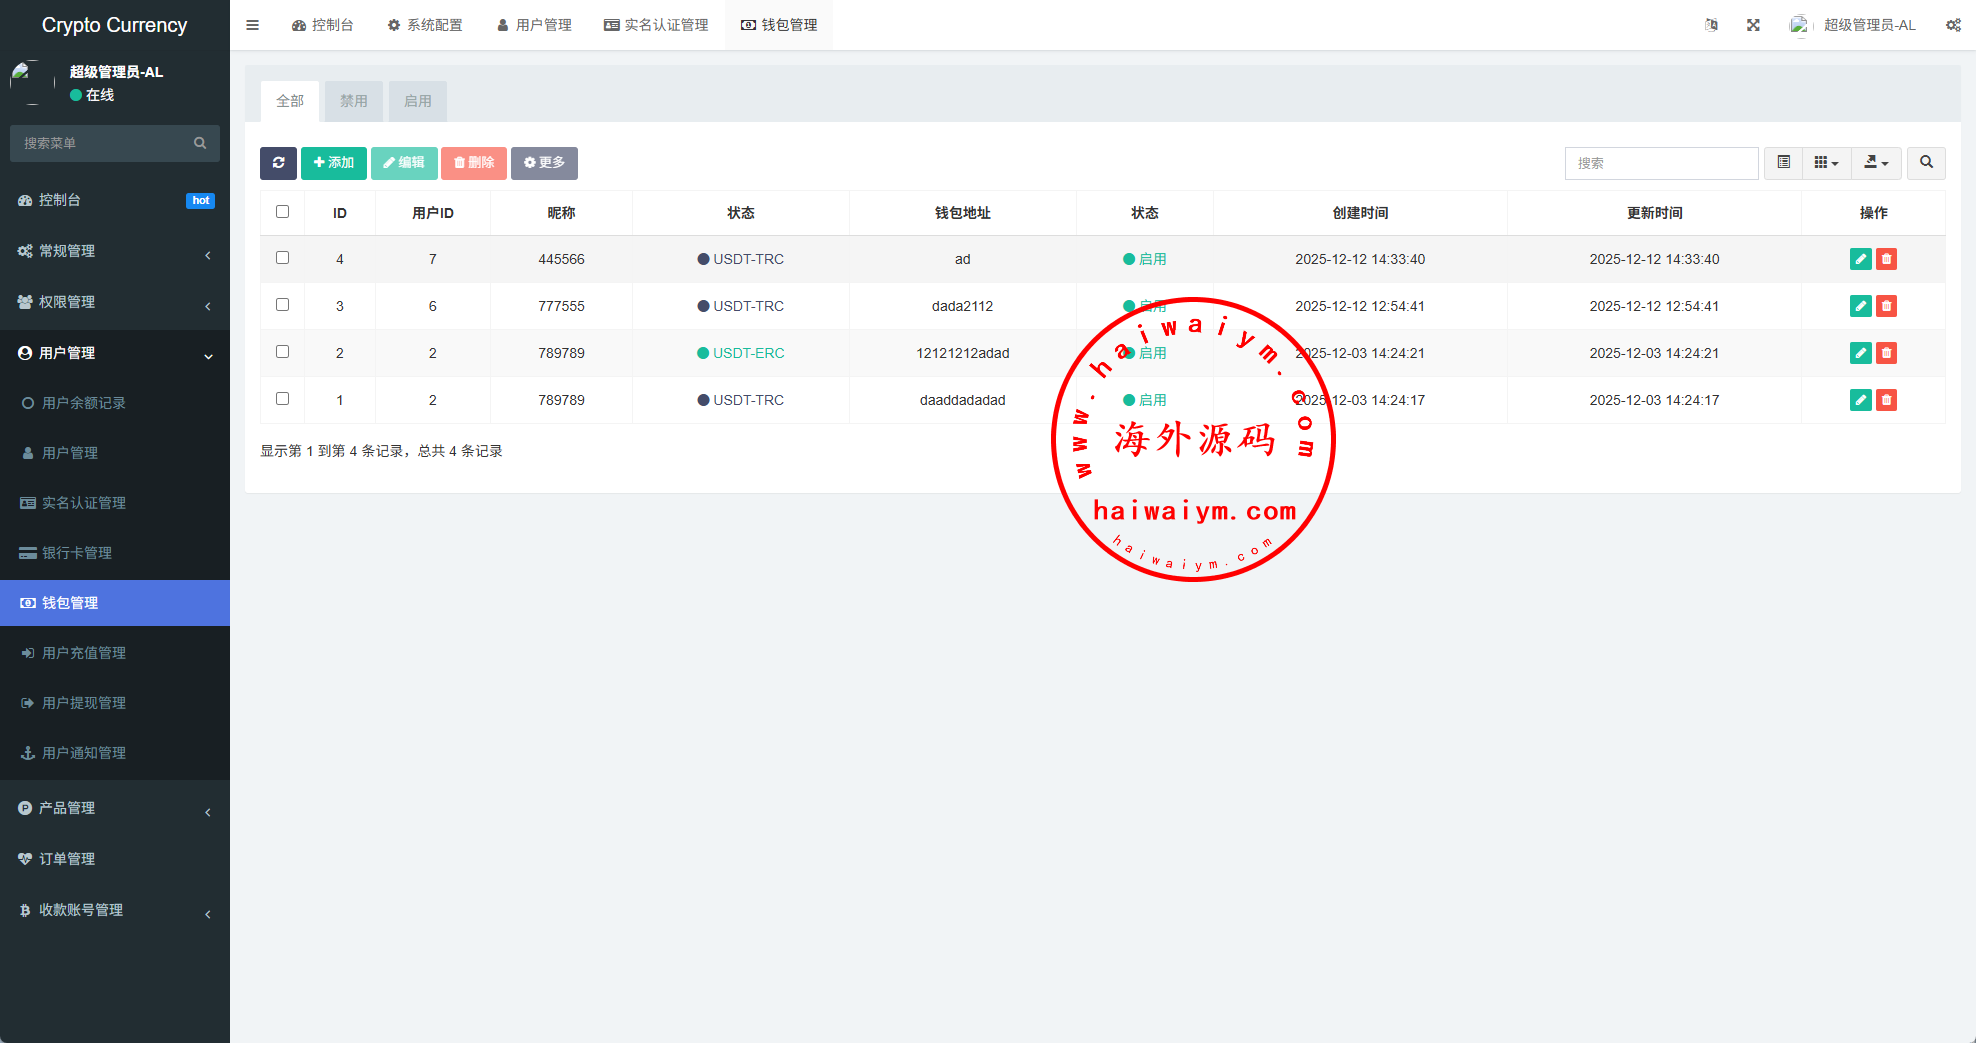Select checkbox for nickname 445566 row
Image resolution: width=1976 pixels, height=1043 pixels.
[x=282, y=258]
